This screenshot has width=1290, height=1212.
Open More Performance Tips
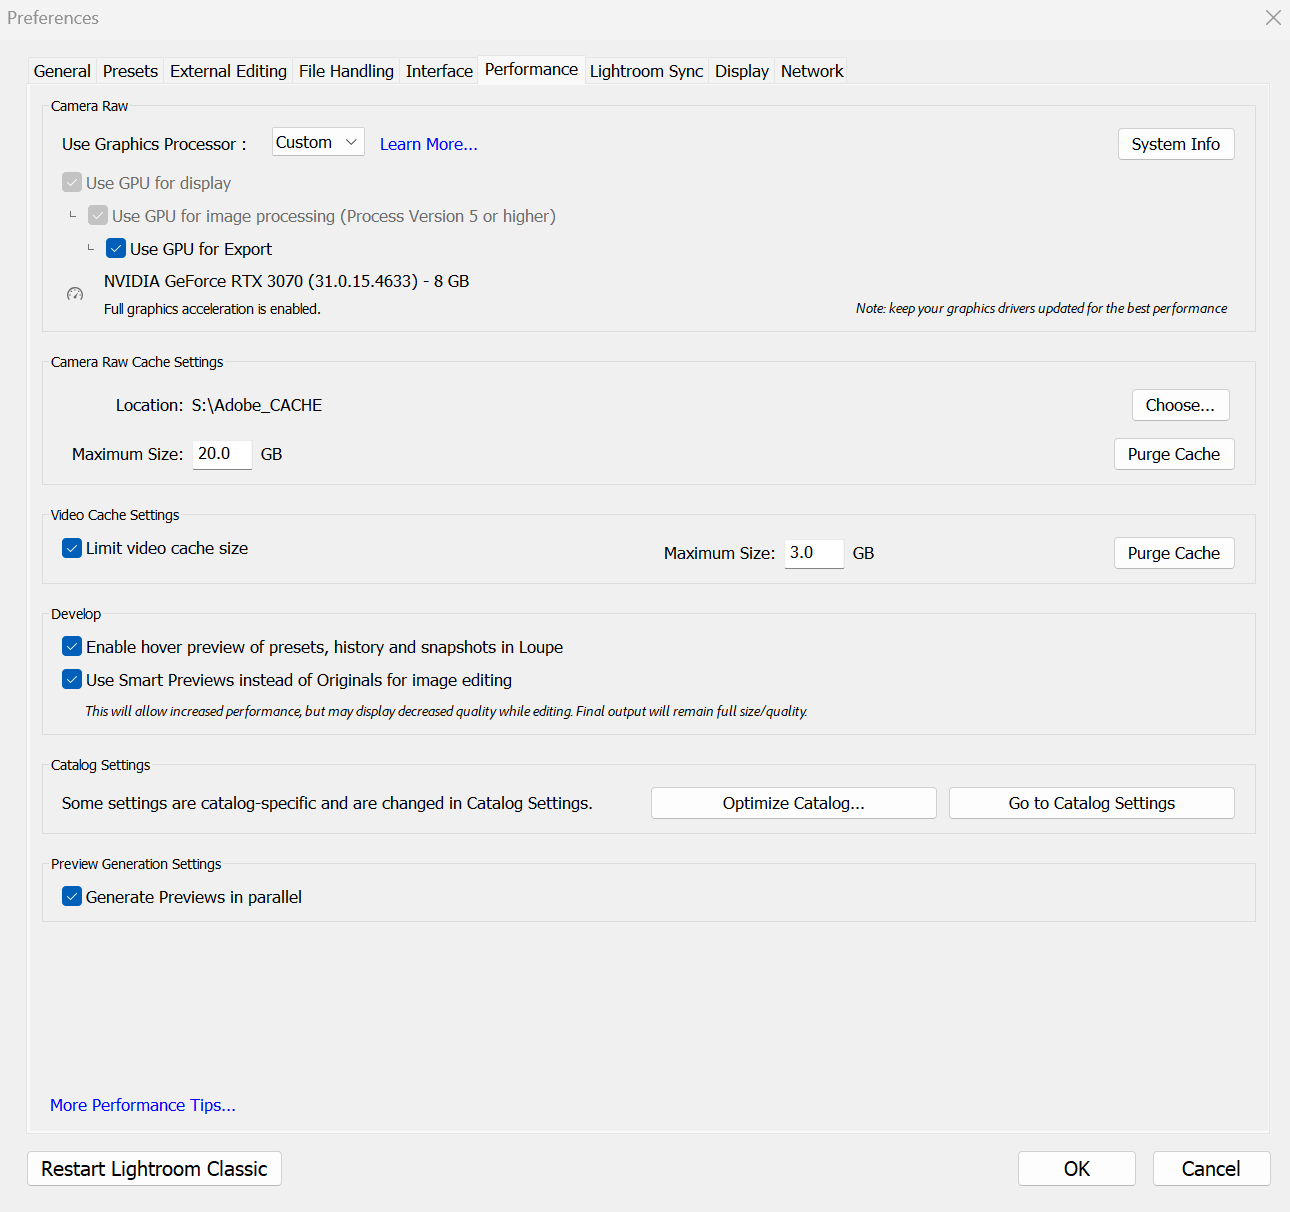[x=142, y=1105]
